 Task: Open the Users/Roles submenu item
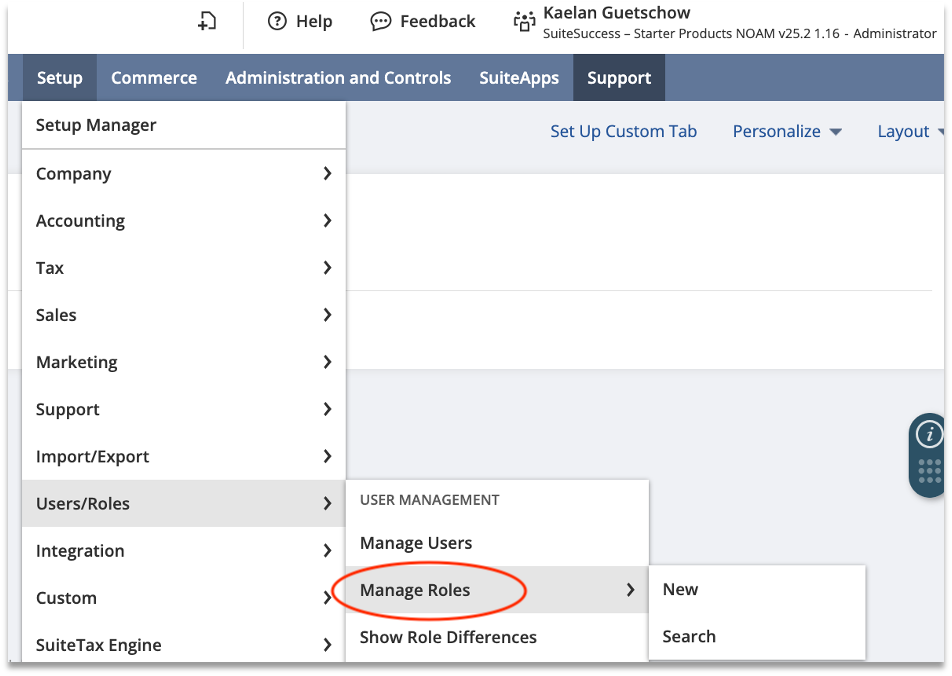click(184, 504)
